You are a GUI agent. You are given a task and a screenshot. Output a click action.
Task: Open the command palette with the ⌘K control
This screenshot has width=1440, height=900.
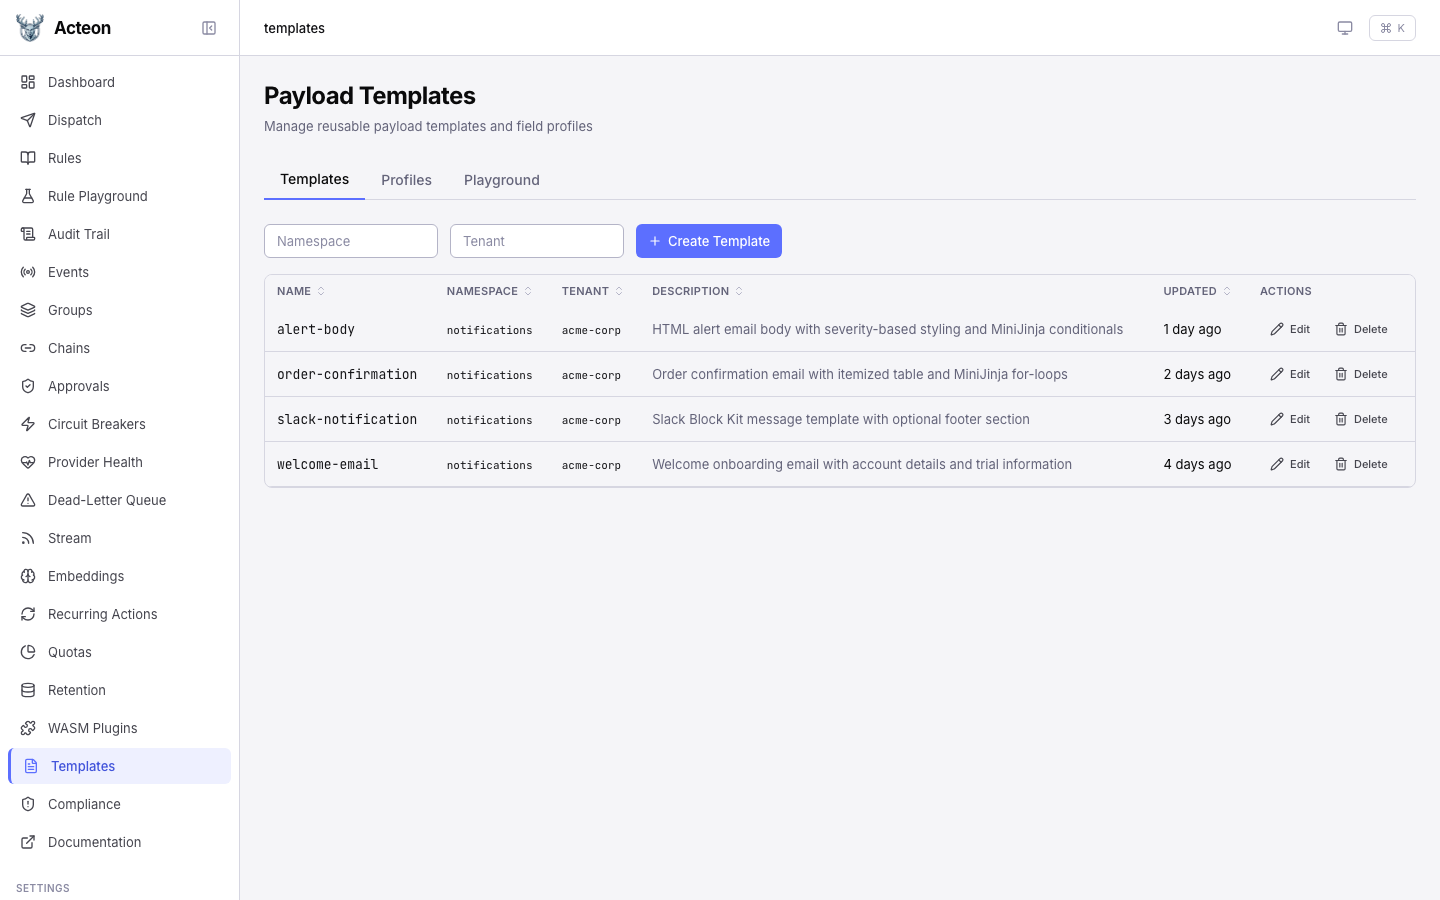1392,28
